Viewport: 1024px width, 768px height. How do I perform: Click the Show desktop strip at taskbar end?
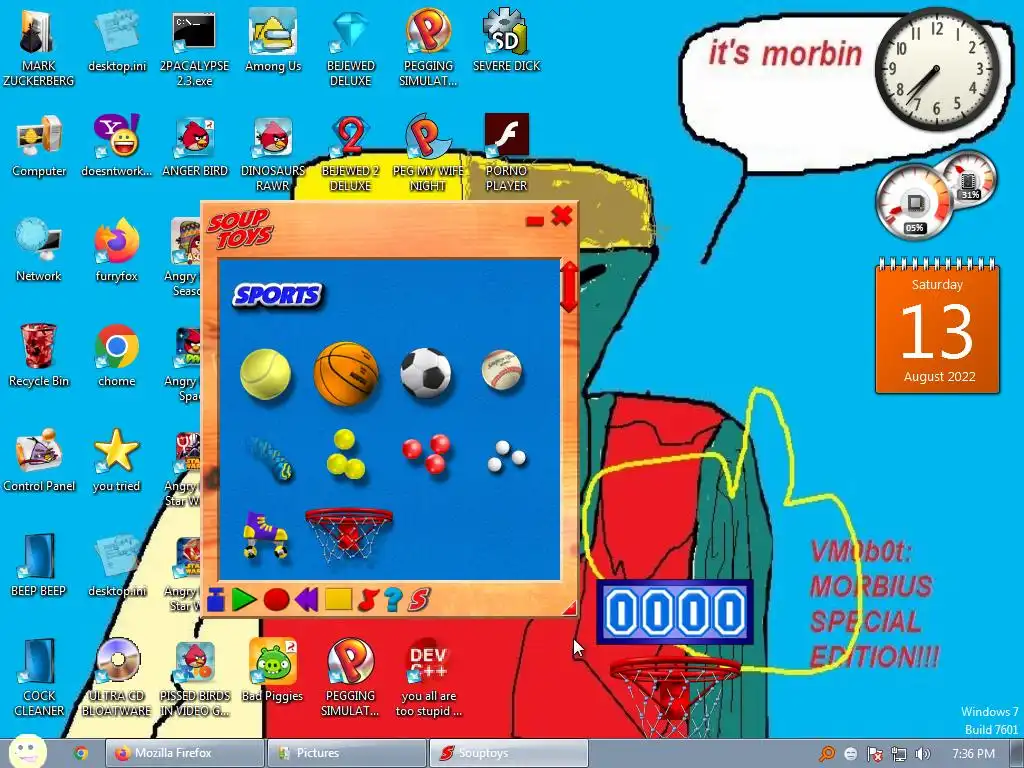click(x=1017, y=754)
